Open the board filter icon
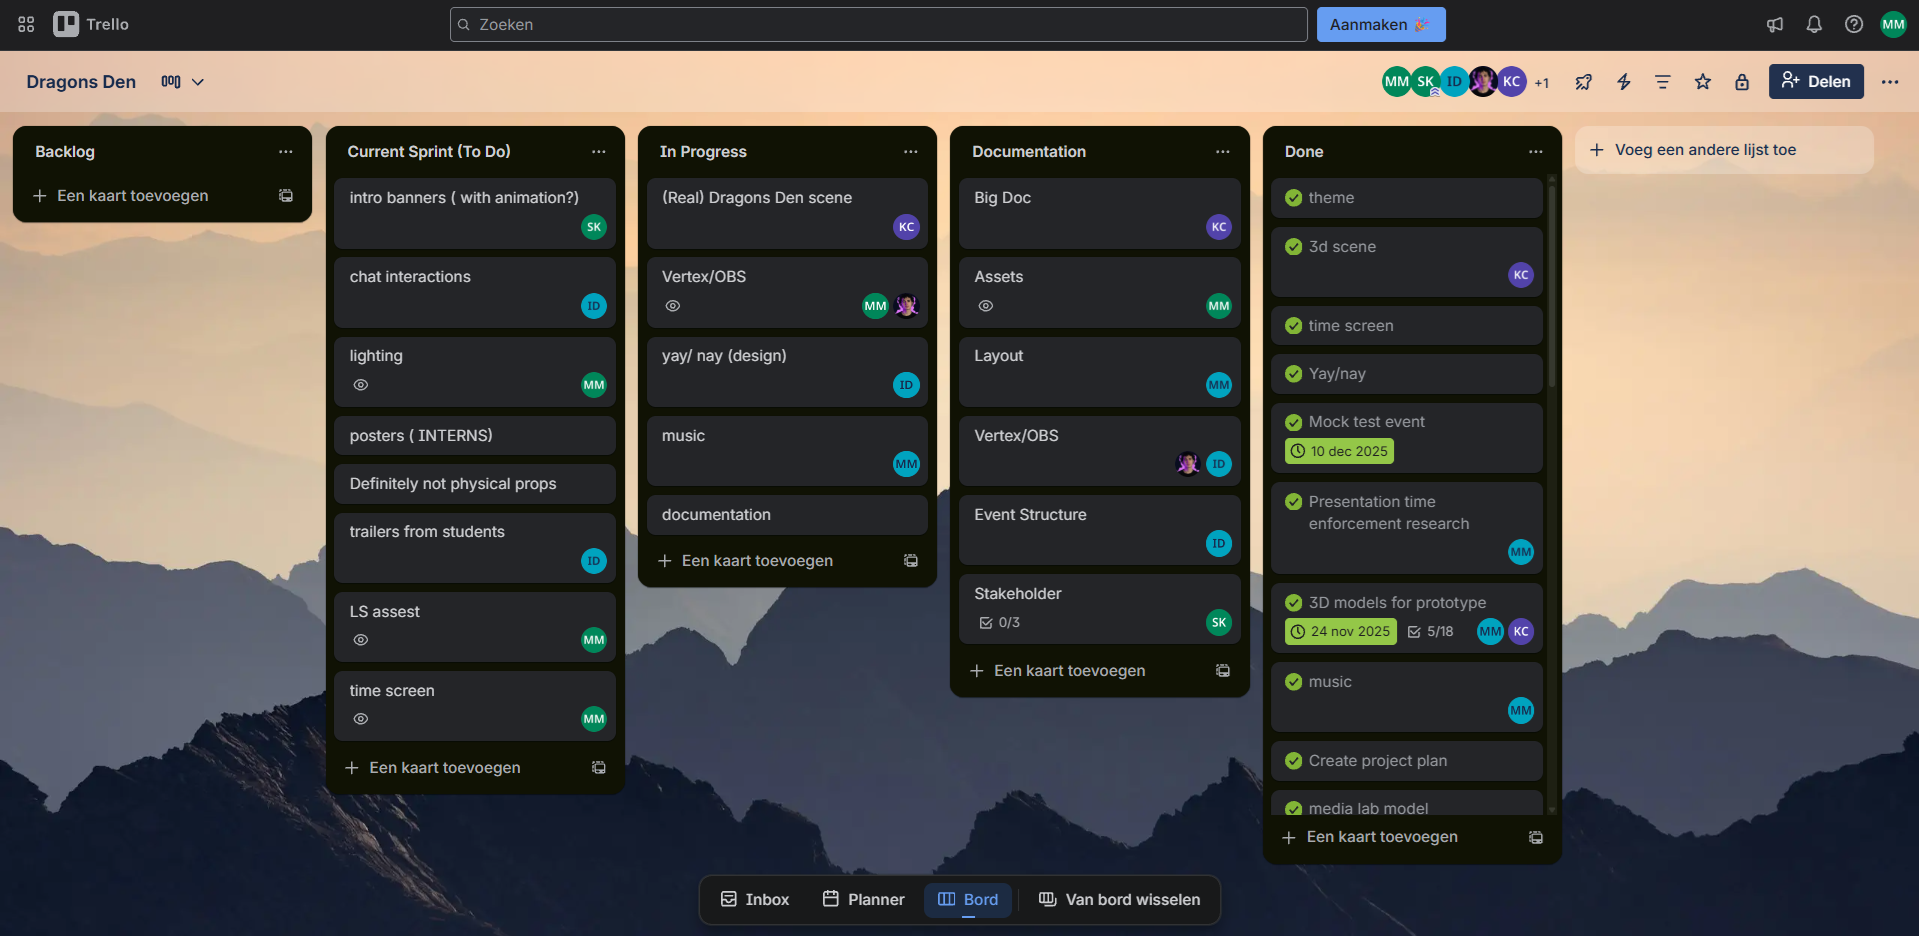Image resolution: width=1919 pixels, height=936 pixels. coord(1663,82)
